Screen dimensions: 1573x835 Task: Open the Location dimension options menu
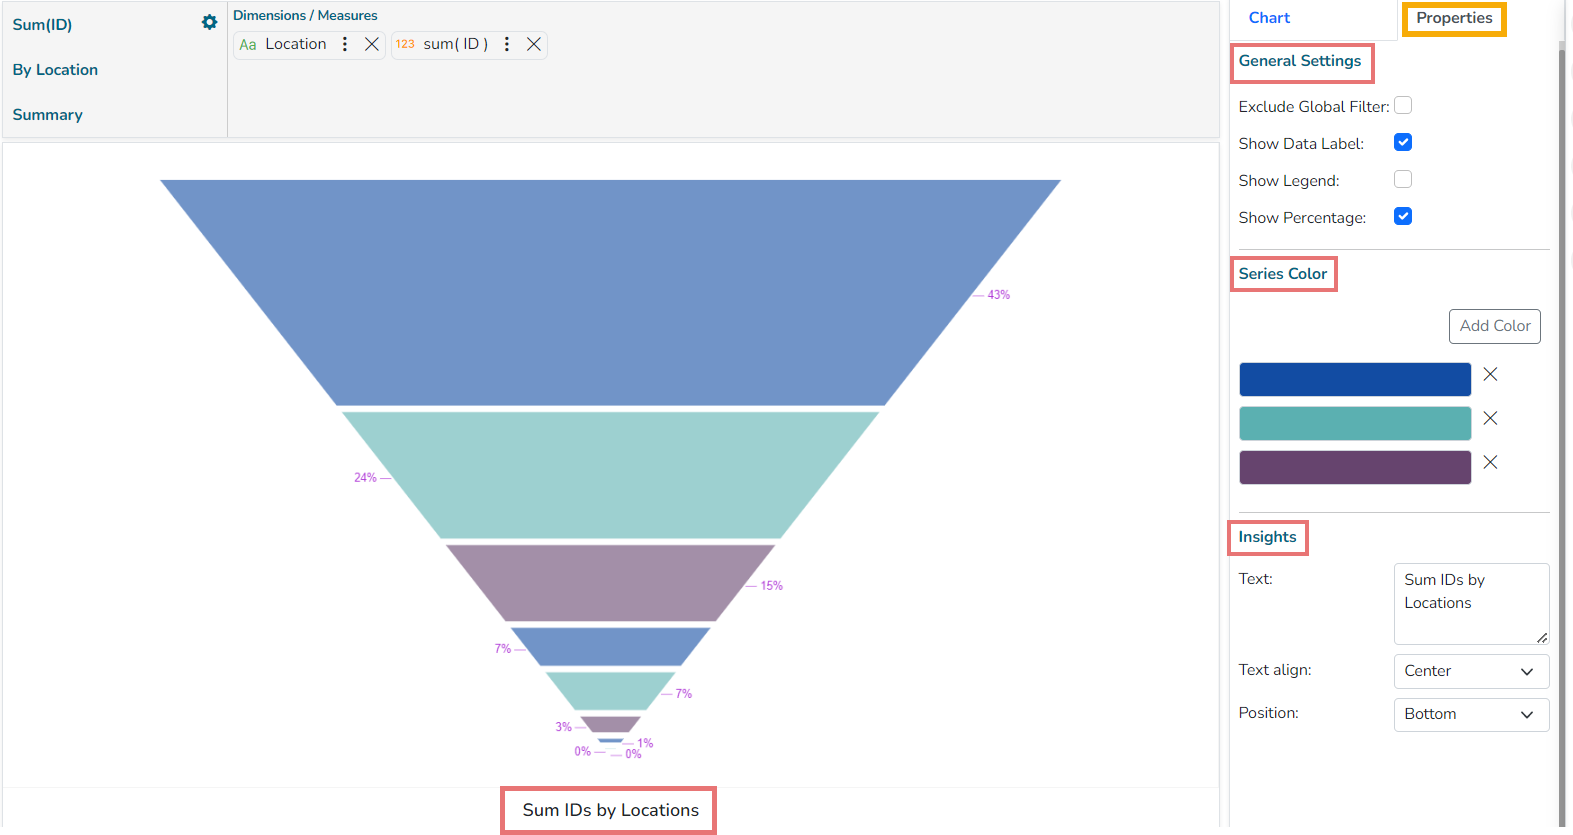(x=345, y=44)
